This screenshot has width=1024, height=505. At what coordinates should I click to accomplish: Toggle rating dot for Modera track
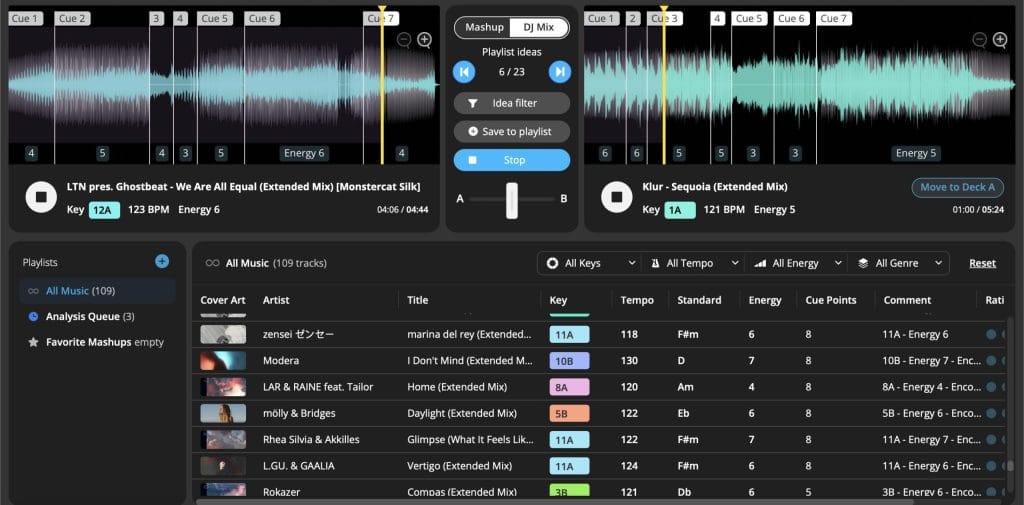click(x=991, y=361)
